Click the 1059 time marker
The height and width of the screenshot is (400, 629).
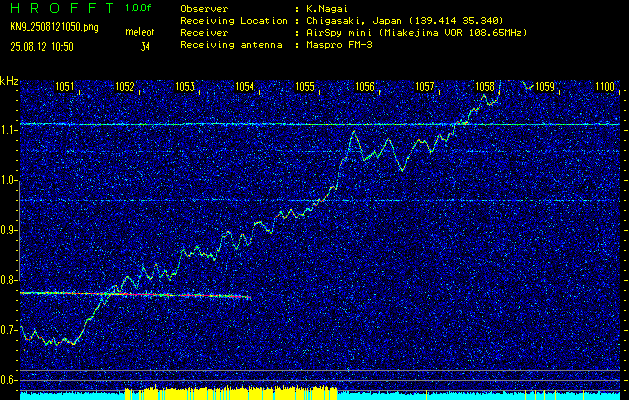pyautogui.click(x=545, y=86)
